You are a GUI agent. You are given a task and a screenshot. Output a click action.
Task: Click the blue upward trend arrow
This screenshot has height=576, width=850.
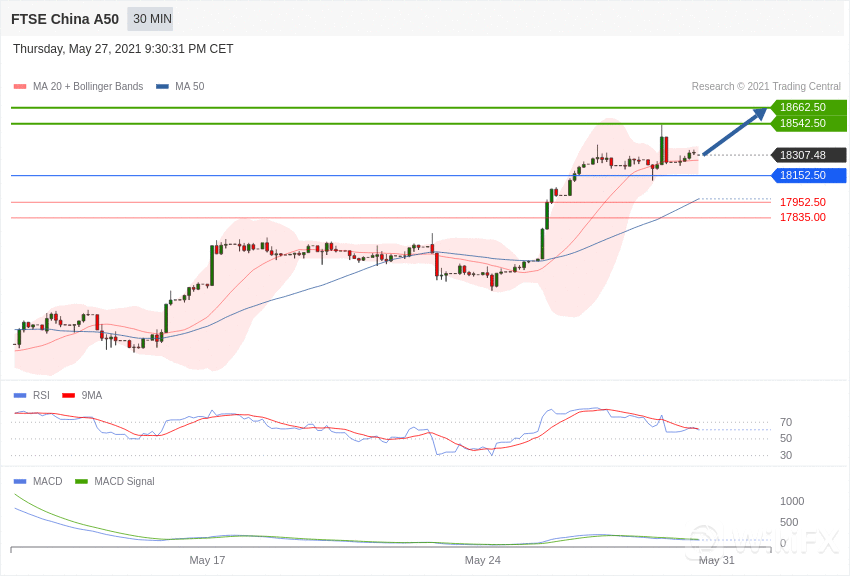(735, 132)
